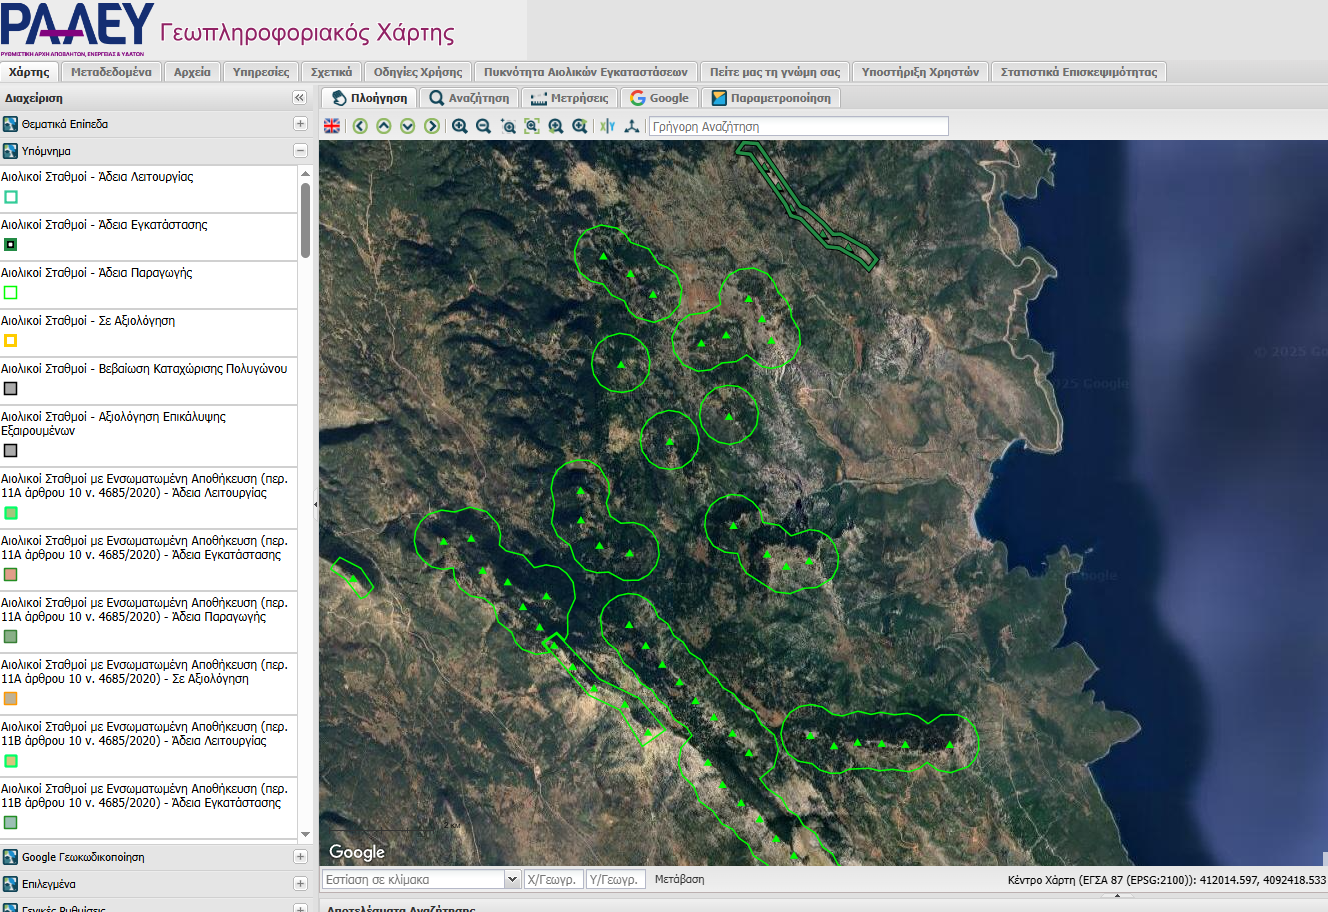Switch language with the UK flag icon
Screen dimensions: 1328x912
tap(332, 126)
